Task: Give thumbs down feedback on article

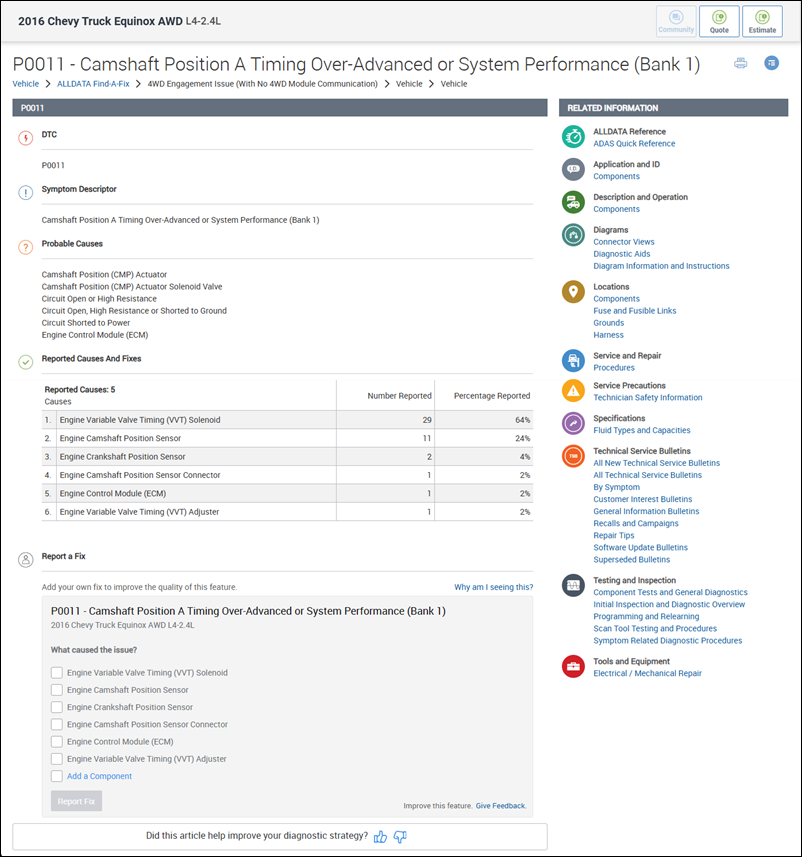Action: pos(400,837)
